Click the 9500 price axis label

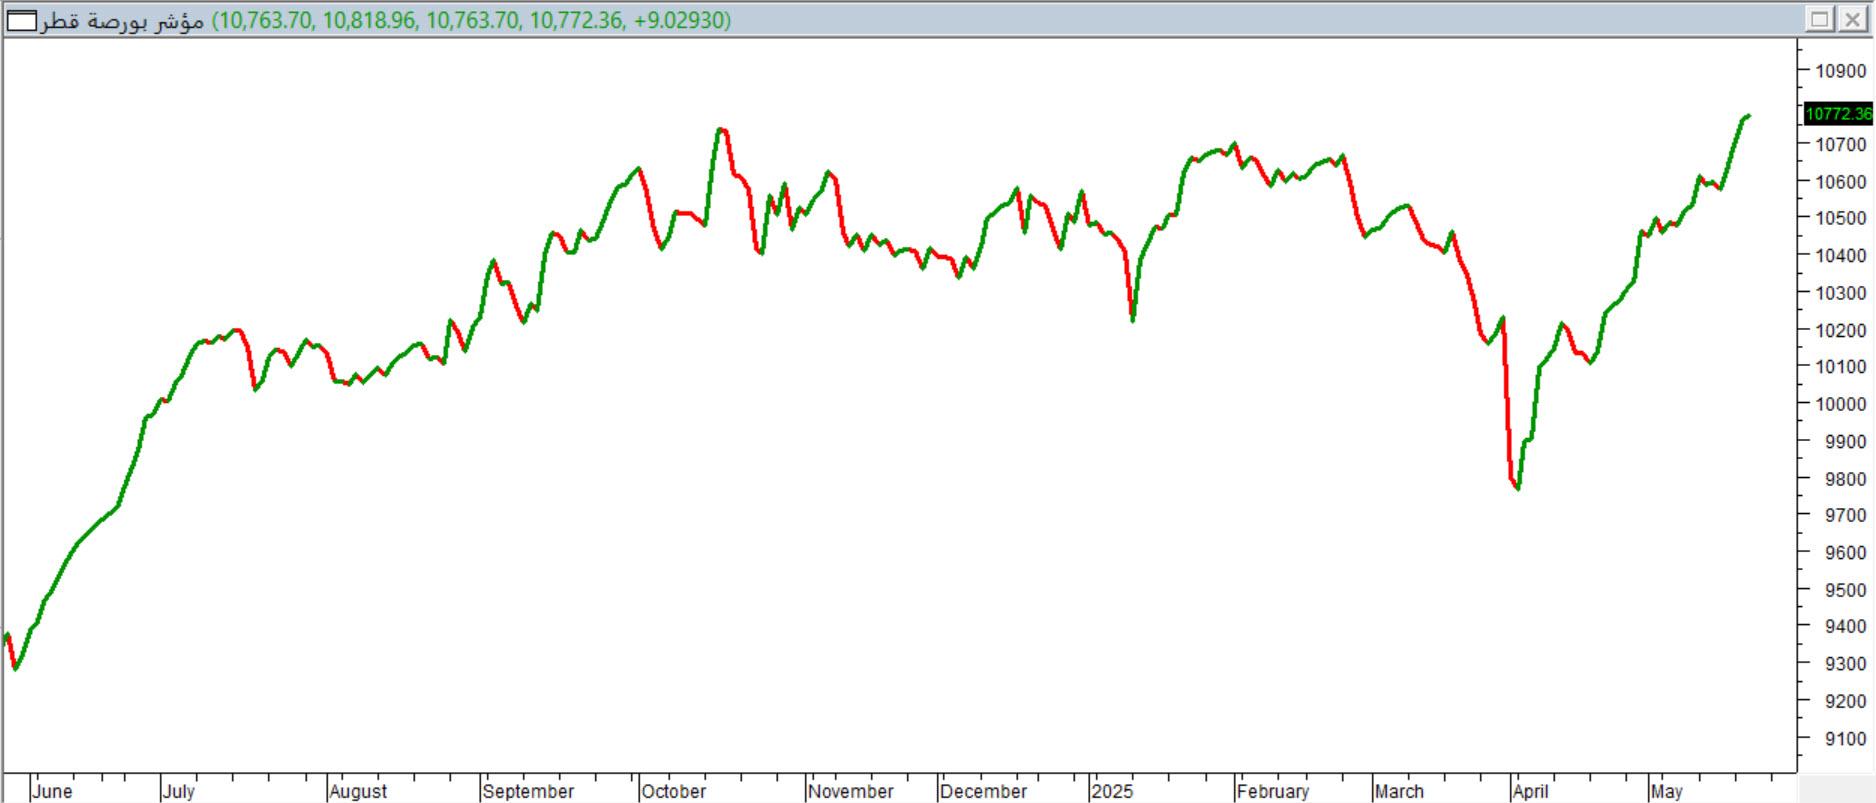[1846, 590]
